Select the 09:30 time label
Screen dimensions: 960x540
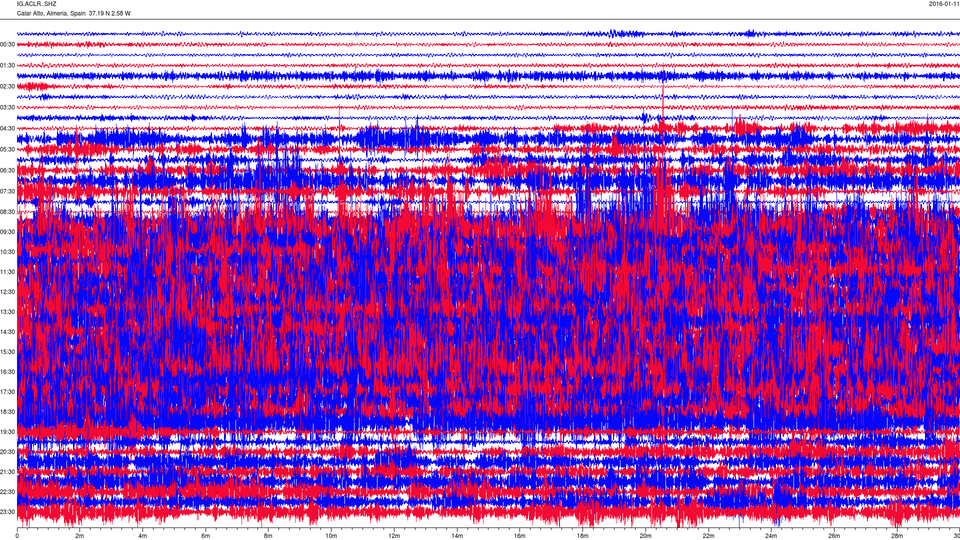pos(7,232)
